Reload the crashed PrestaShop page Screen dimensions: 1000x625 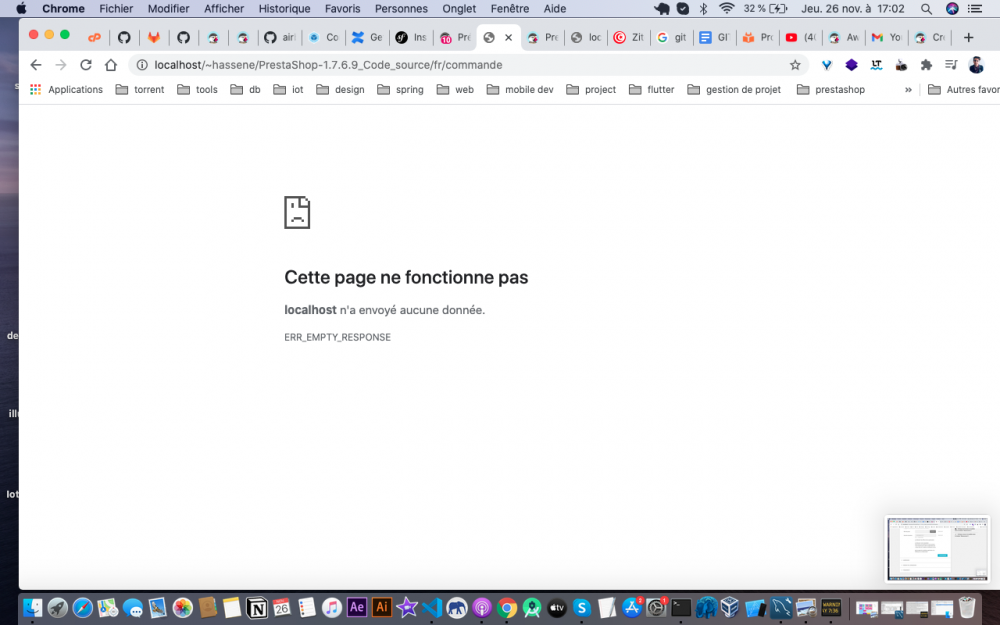click(86, 63)
